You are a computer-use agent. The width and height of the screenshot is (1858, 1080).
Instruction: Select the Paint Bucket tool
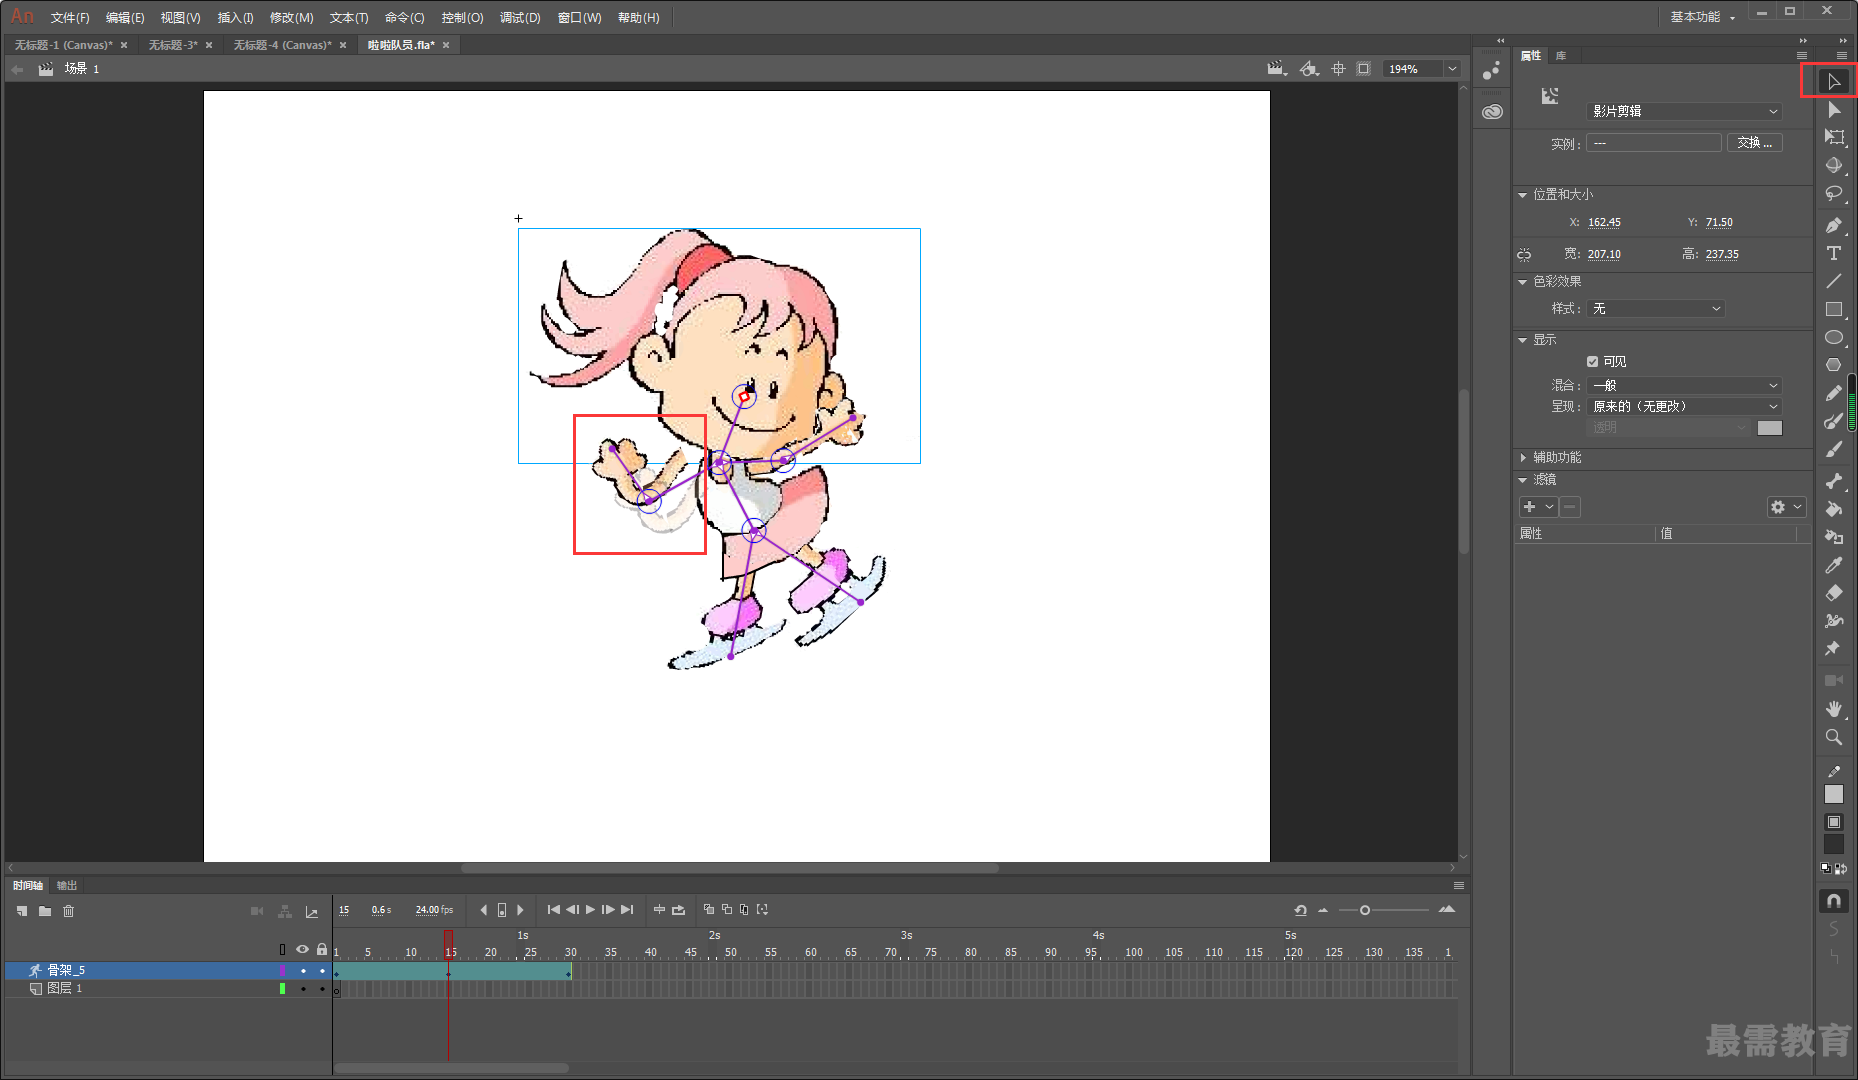(1833, 509)
